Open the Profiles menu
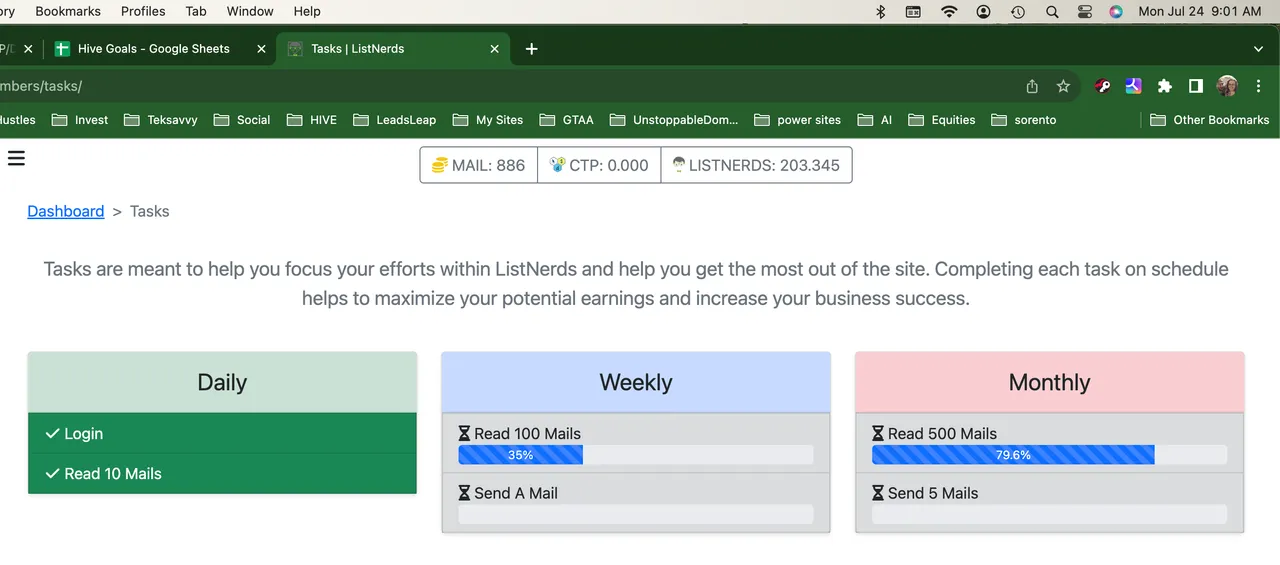Screen dimensions: 1280x565 [x=143, y=12]
